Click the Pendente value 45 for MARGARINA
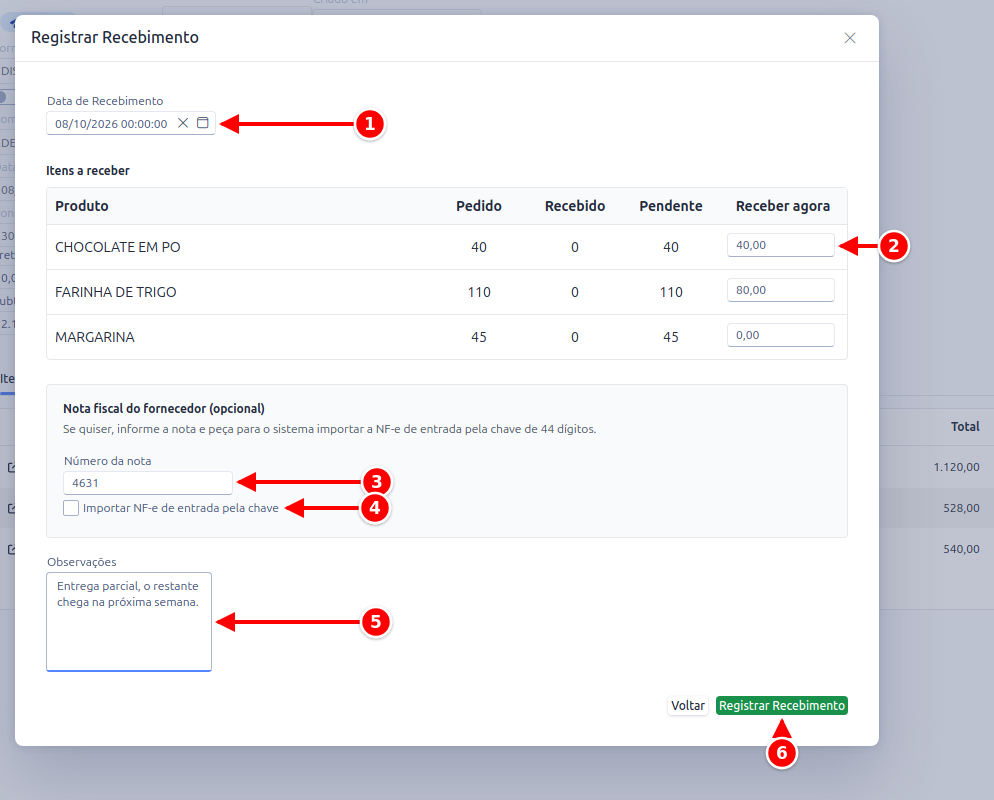This screenshot has height=800, width=994. click(x=671, y=337)
